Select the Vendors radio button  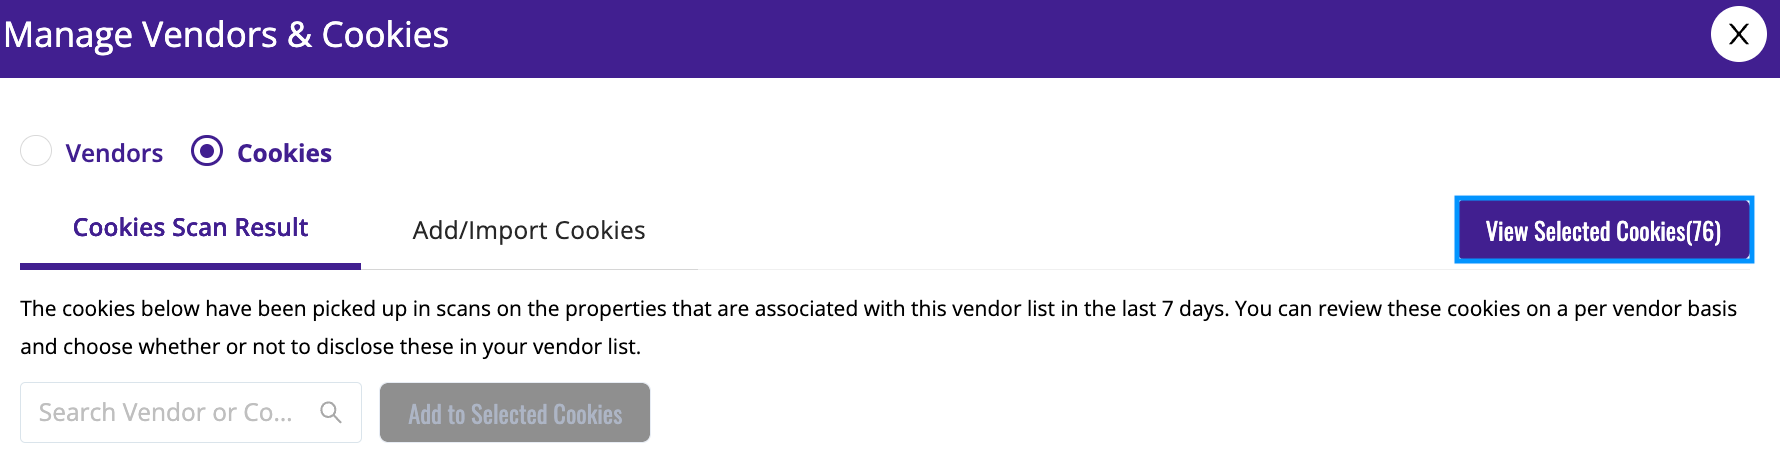pyautogui.click(x=36, y=151)
